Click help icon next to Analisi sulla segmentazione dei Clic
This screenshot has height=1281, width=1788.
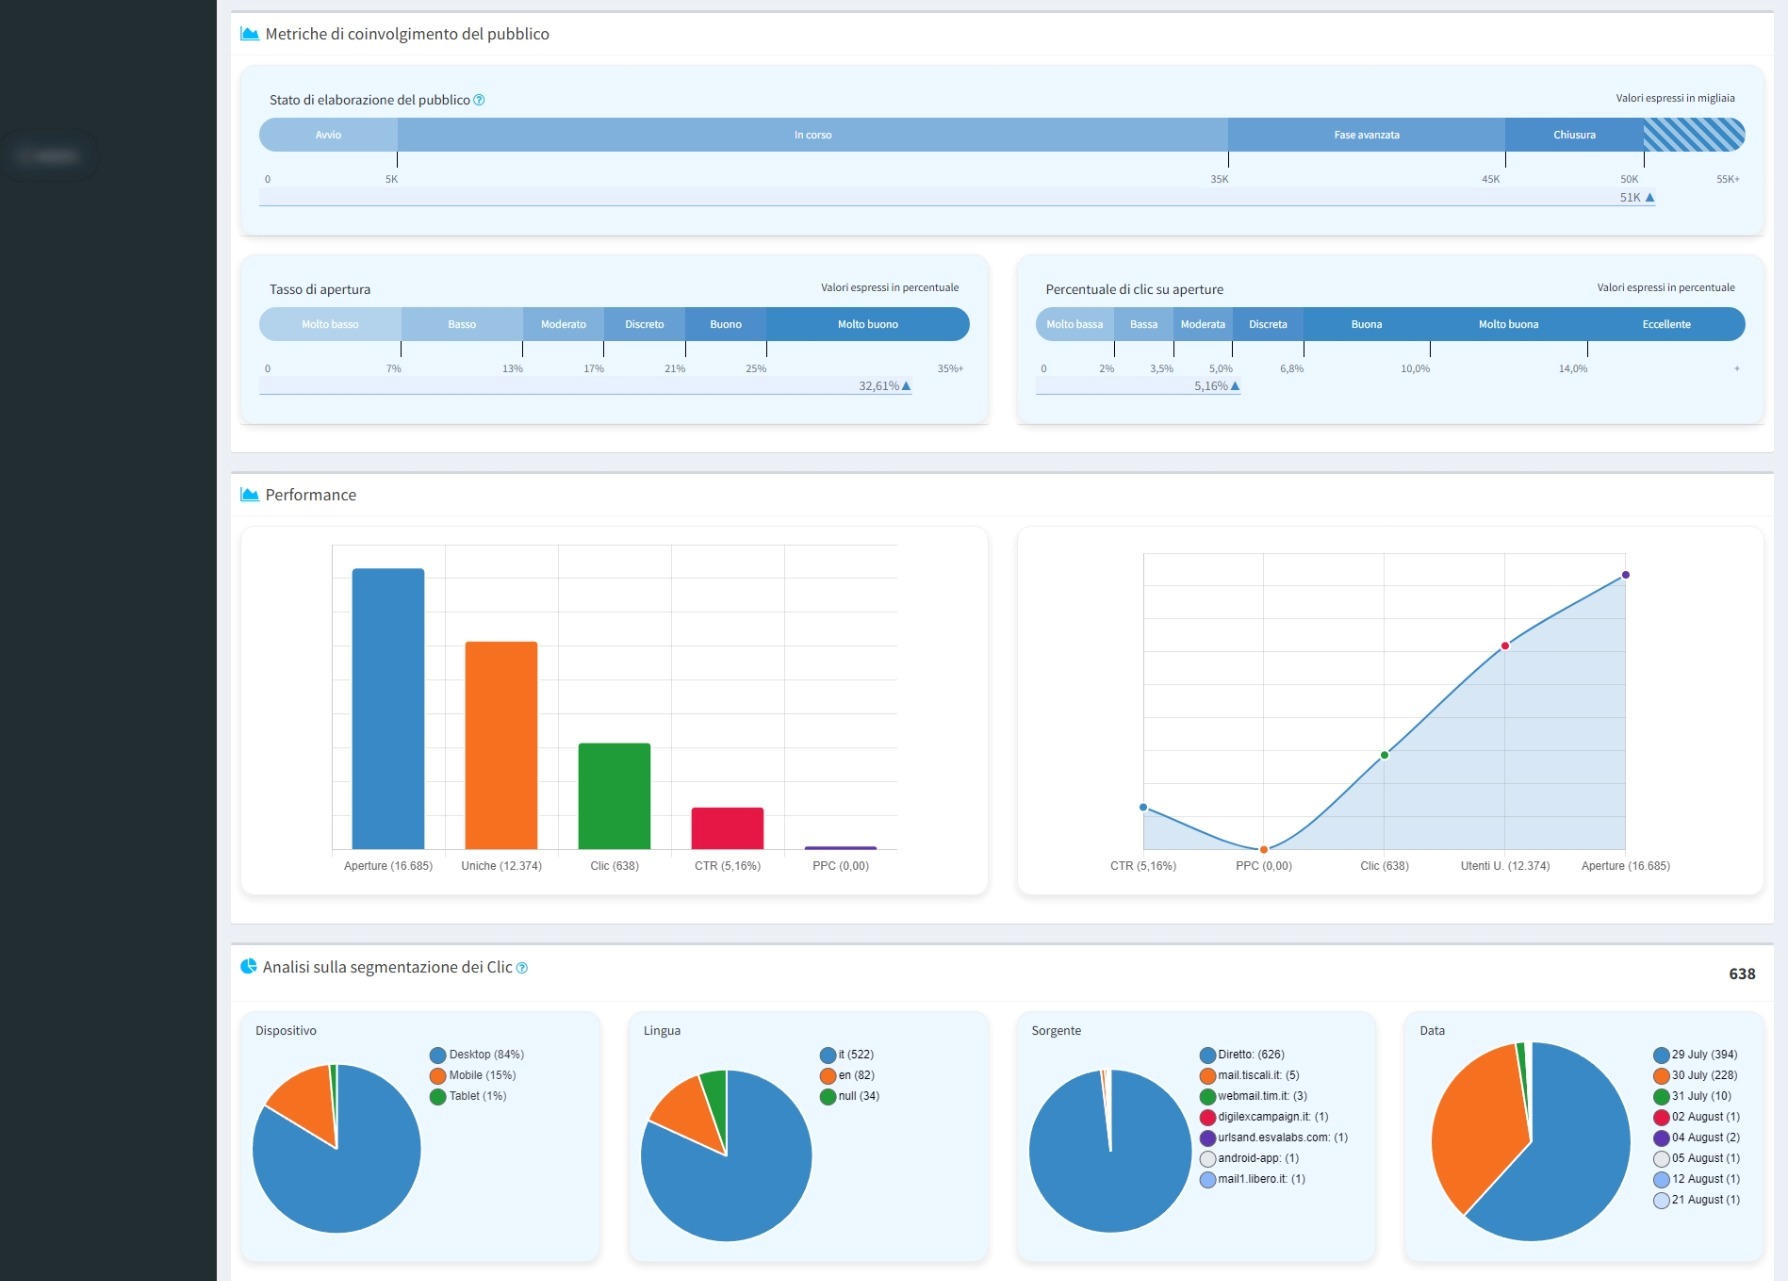pyautogui.click(x=522, y=968)
